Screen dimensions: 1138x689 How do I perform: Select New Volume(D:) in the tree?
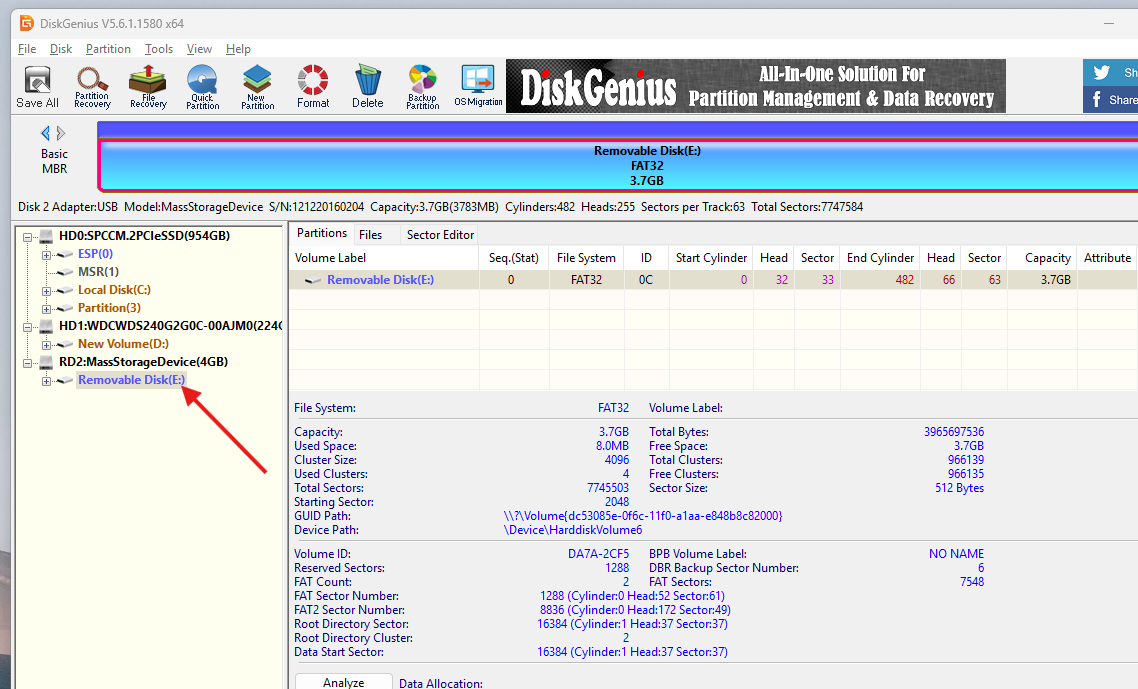(x=123, y=343)
